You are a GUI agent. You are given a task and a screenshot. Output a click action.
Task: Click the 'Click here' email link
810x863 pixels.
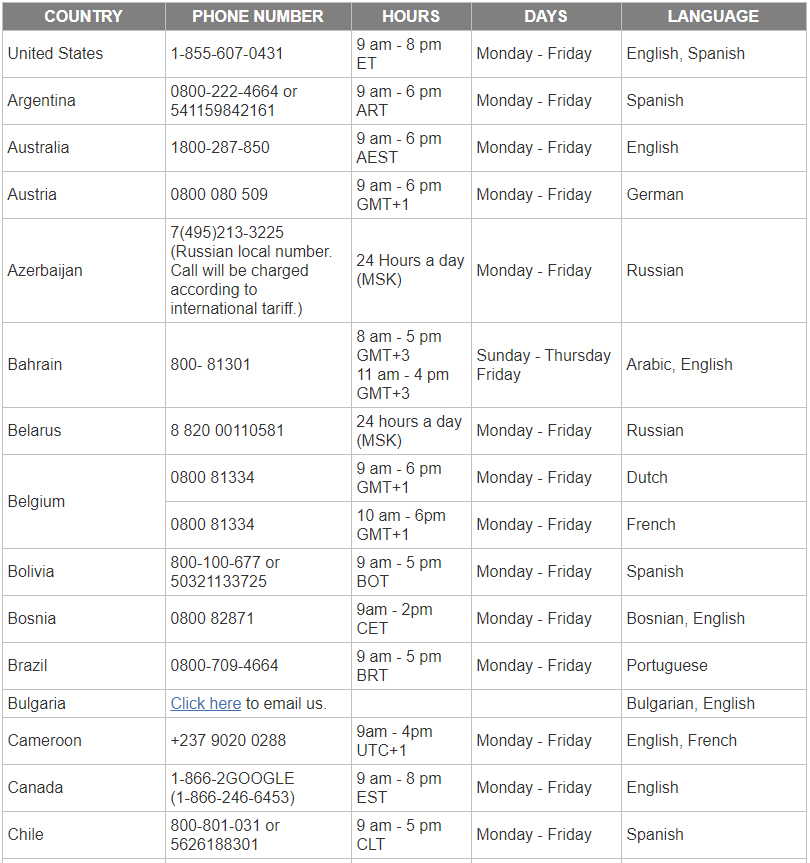(x=205, y=703)
